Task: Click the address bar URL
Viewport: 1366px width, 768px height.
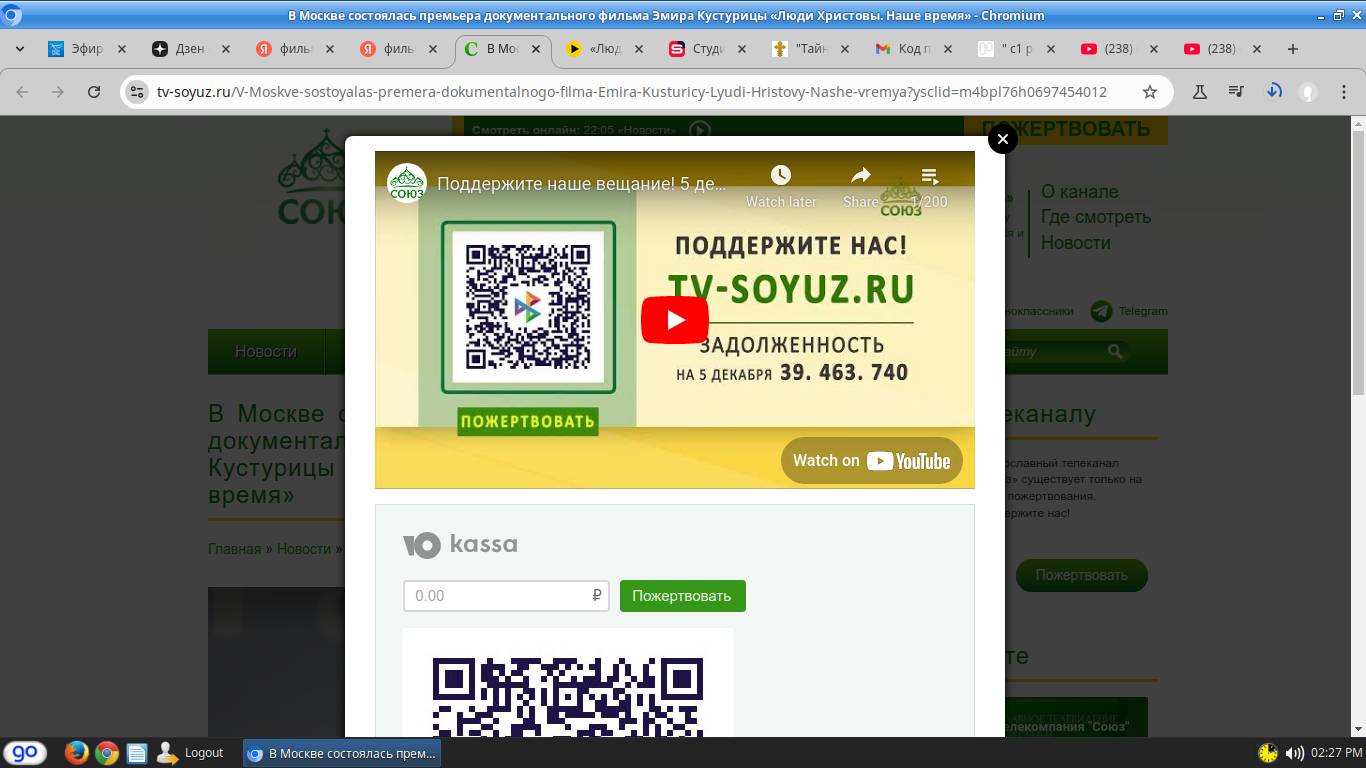Action: 631,92
